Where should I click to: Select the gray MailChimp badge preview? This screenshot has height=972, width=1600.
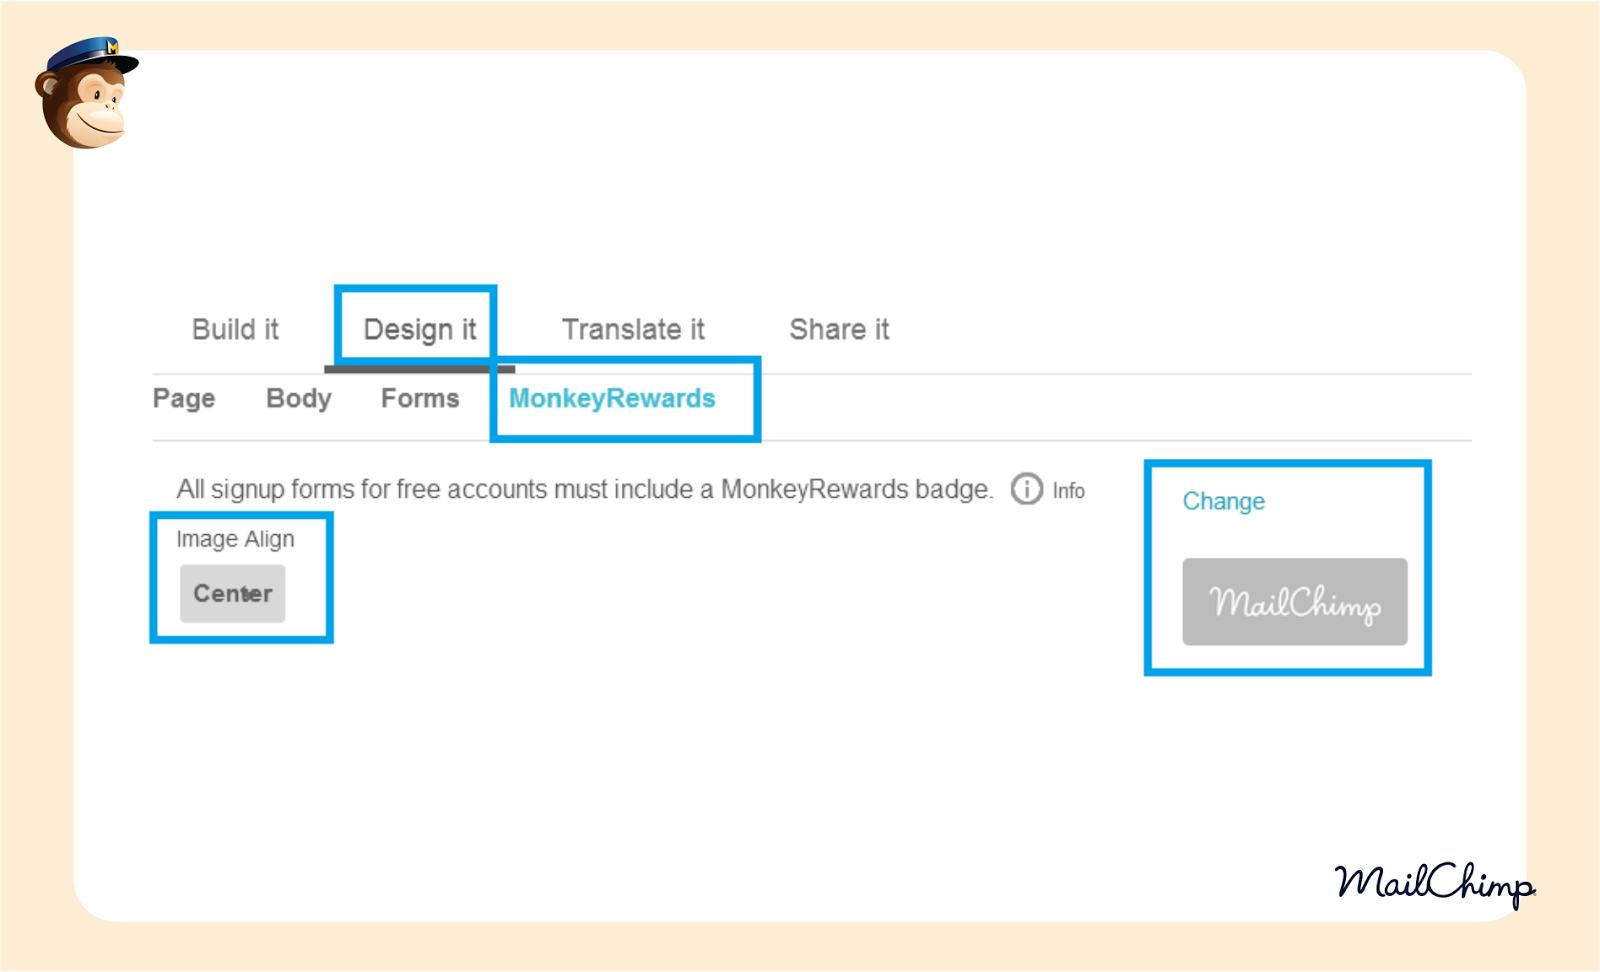(x=1295, y=602)
